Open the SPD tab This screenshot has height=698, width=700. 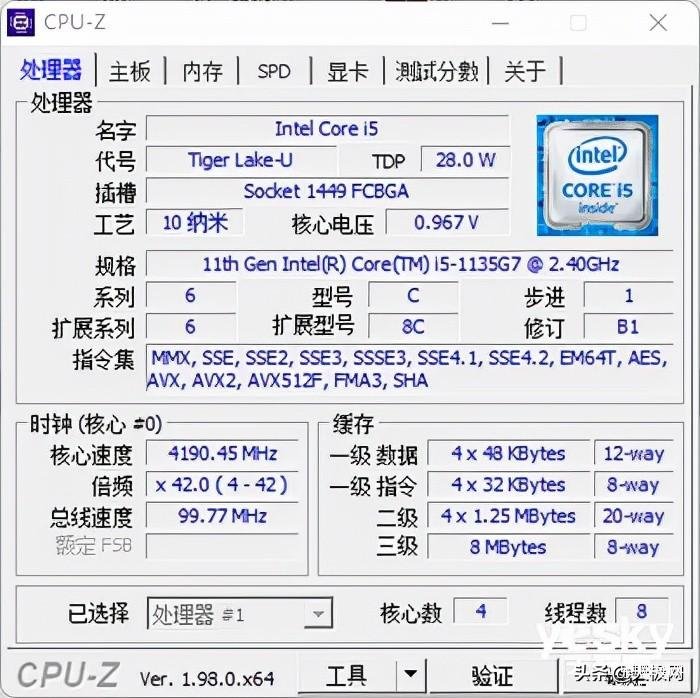(x=274, y=71)
